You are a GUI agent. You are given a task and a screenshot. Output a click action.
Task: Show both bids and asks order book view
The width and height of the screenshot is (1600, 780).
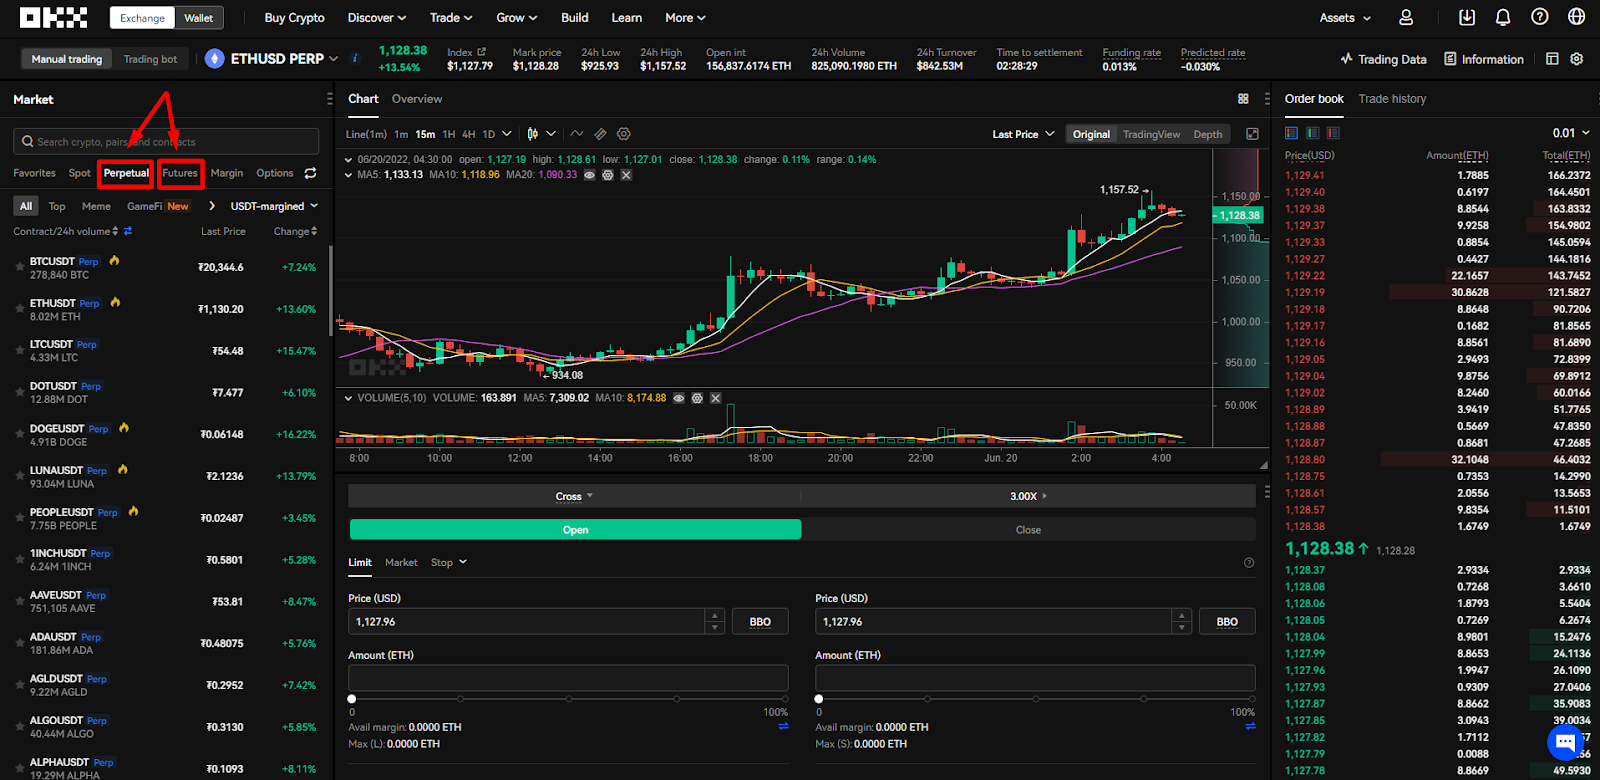(x=1292, y=133)
